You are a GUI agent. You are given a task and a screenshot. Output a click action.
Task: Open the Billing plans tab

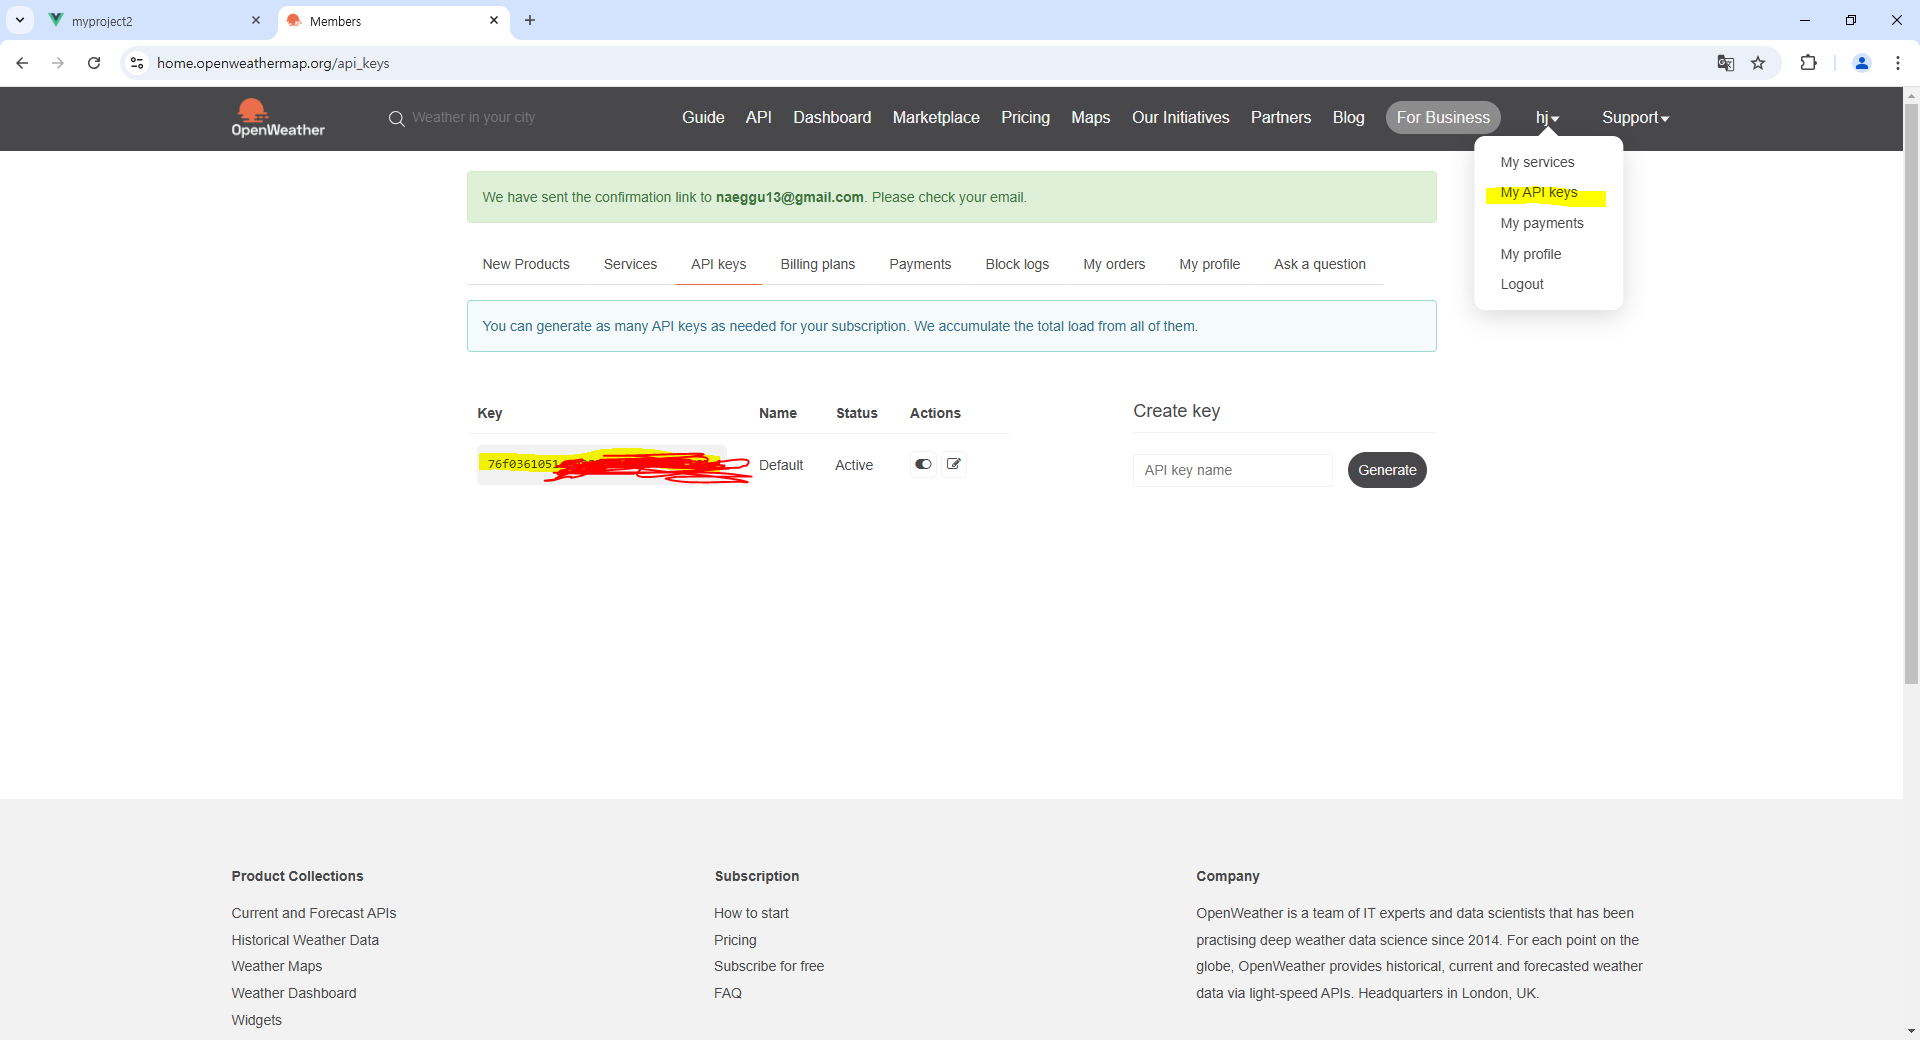(817, 264)
